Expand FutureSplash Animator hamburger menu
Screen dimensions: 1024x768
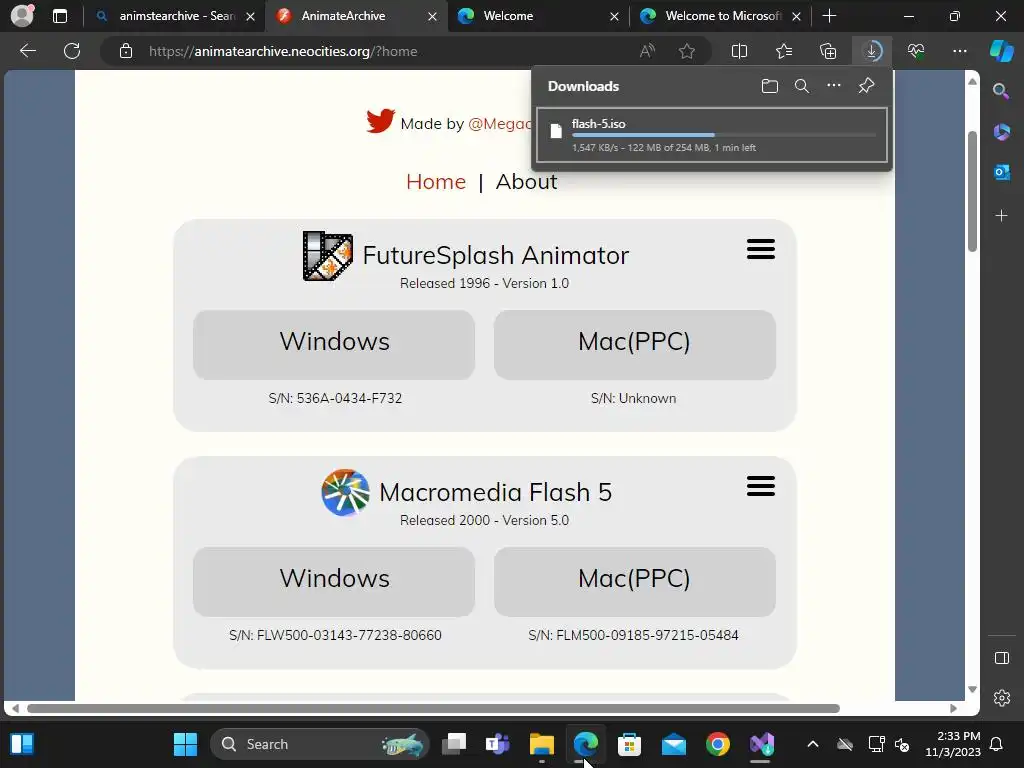(761, 249)
